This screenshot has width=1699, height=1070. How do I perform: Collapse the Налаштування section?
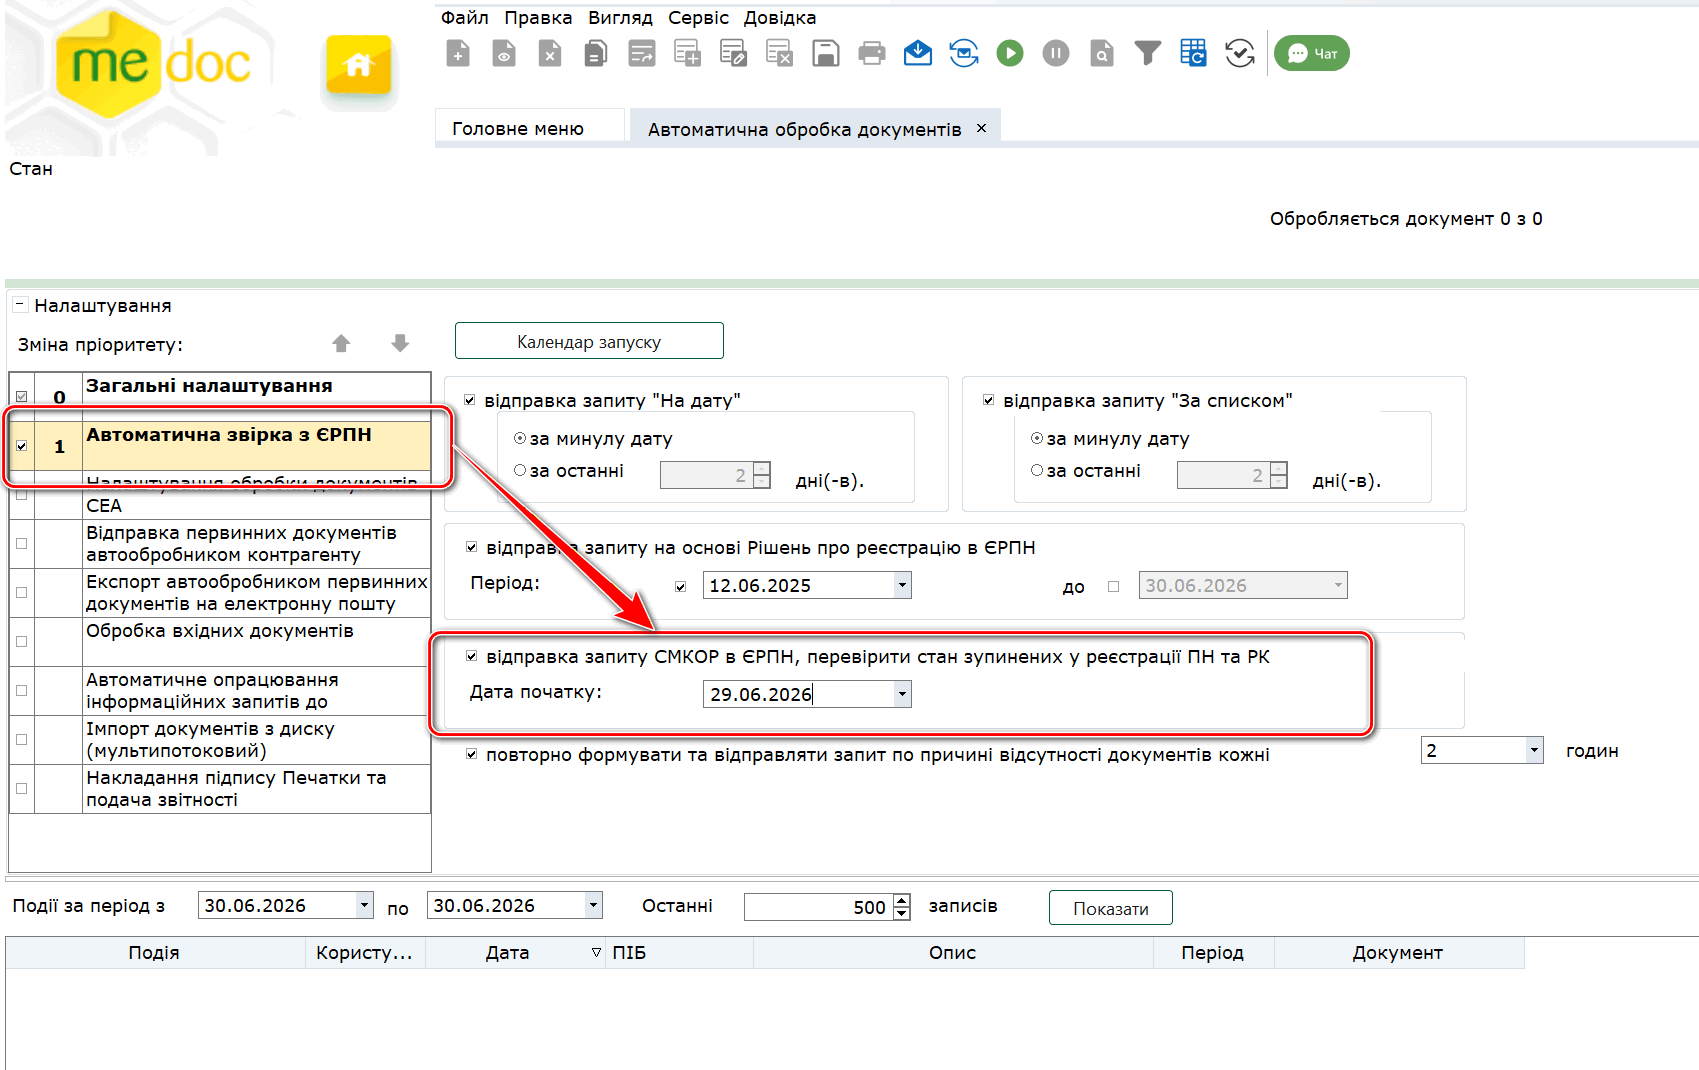click(20, 304)
